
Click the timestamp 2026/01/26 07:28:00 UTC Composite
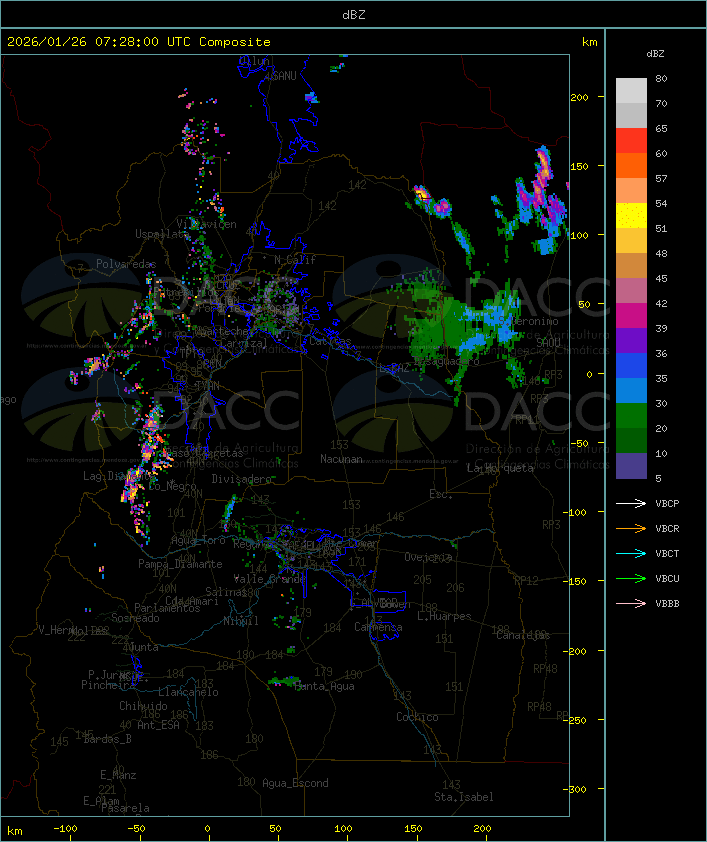click(139, 42)
